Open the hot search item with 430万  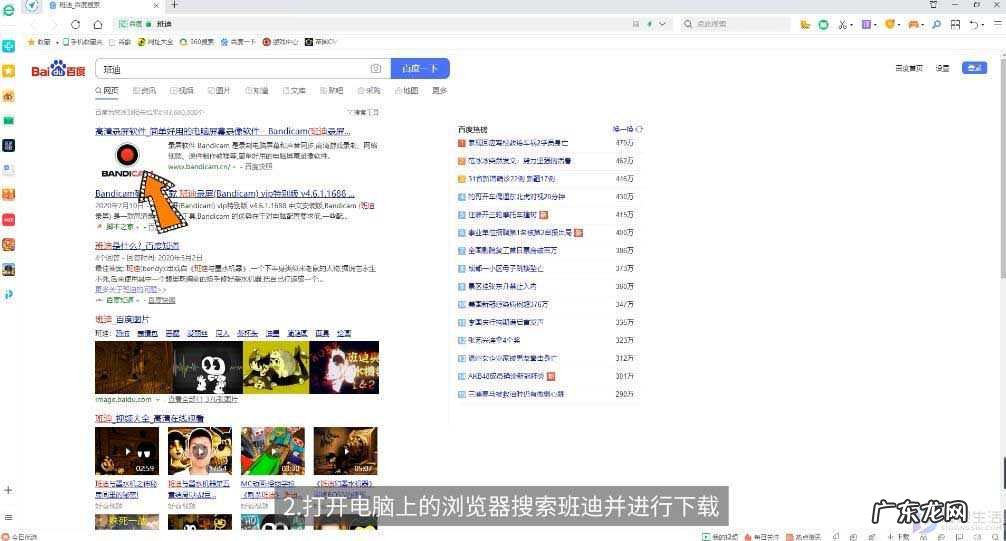516,197
